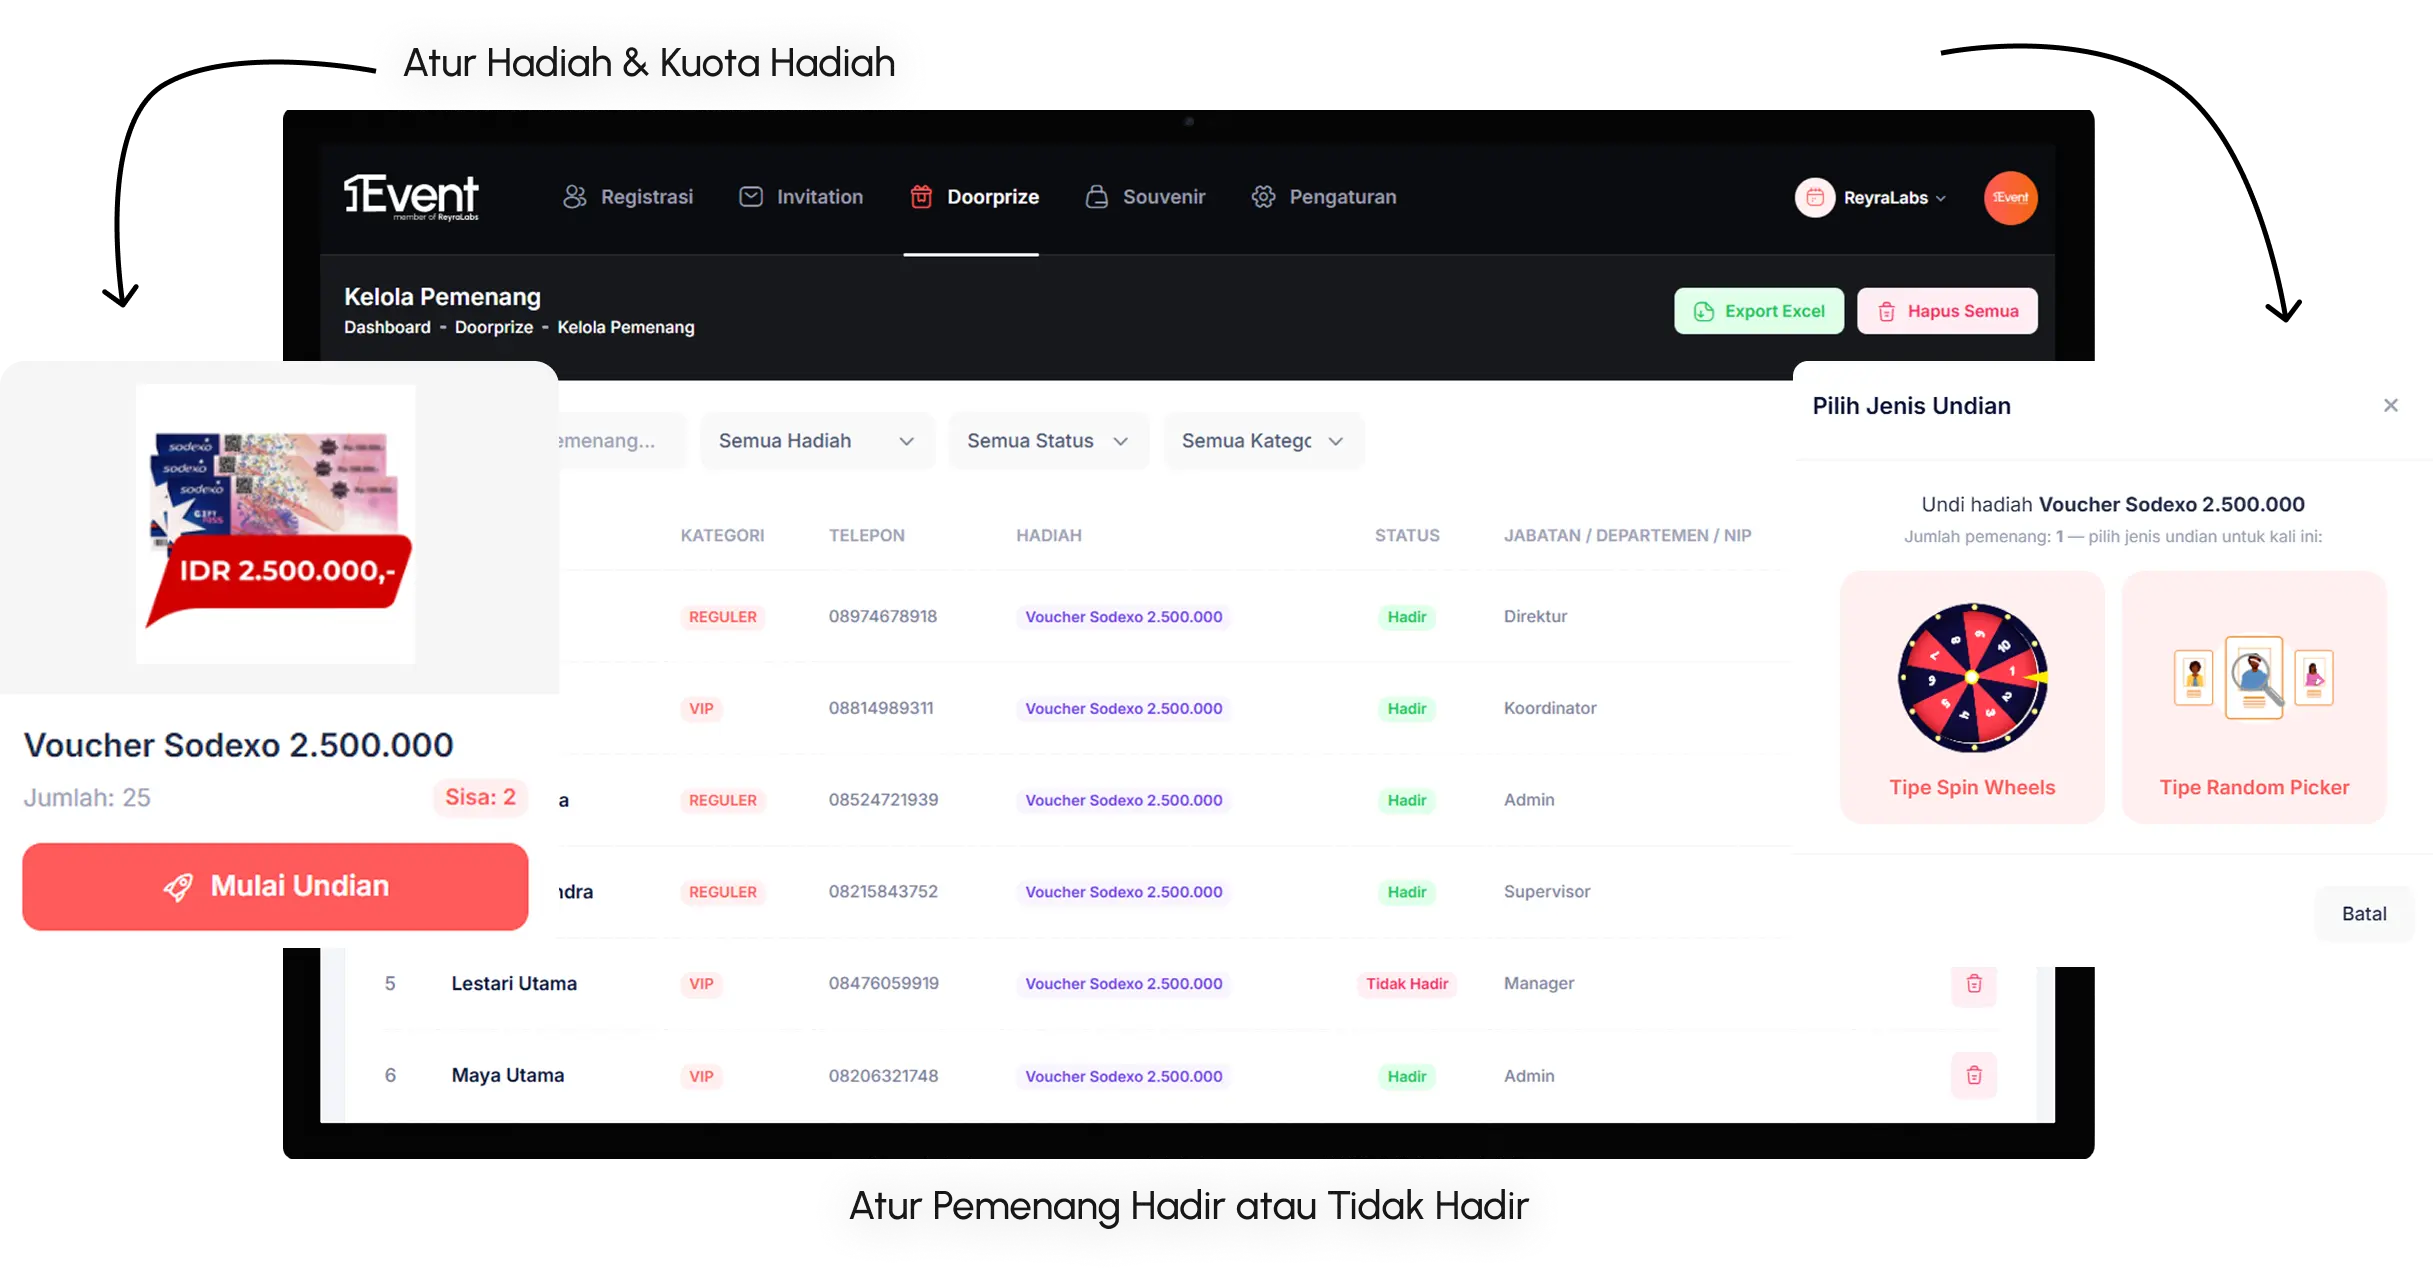
Task: Click the Kelola Pemenang breadcrumb
Action: coord(626,327)
